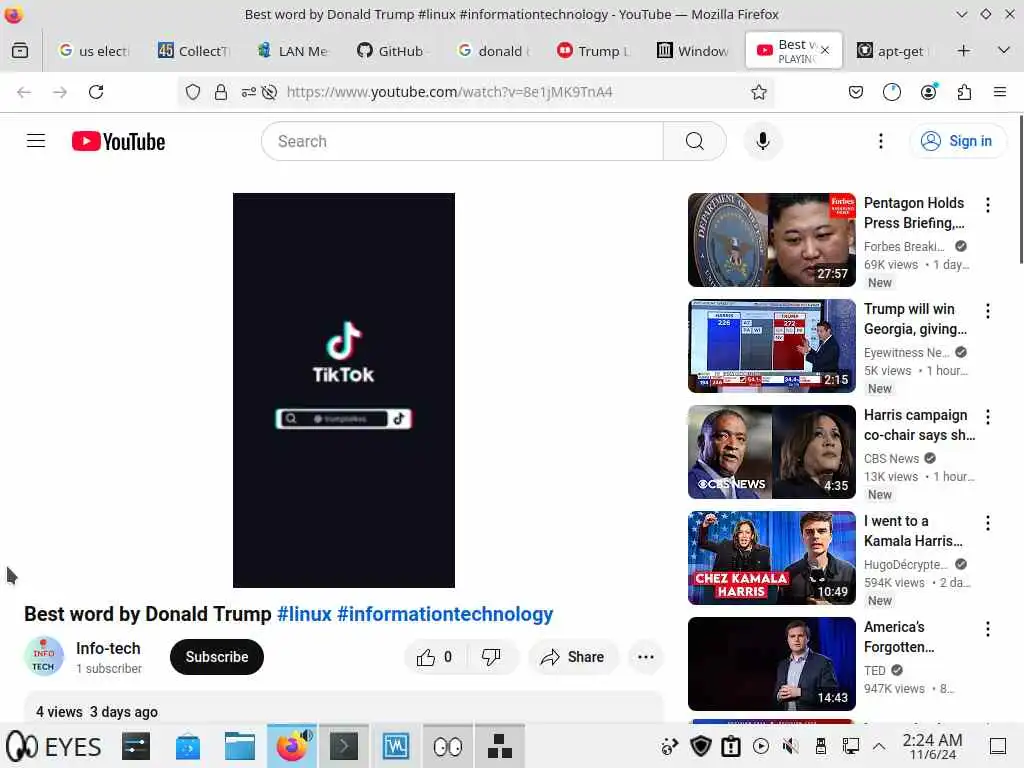The image size is (1024, 768).
Task: Toggle the muted volume tray icon
Action: pyautogui.click(x=791, y=746)
